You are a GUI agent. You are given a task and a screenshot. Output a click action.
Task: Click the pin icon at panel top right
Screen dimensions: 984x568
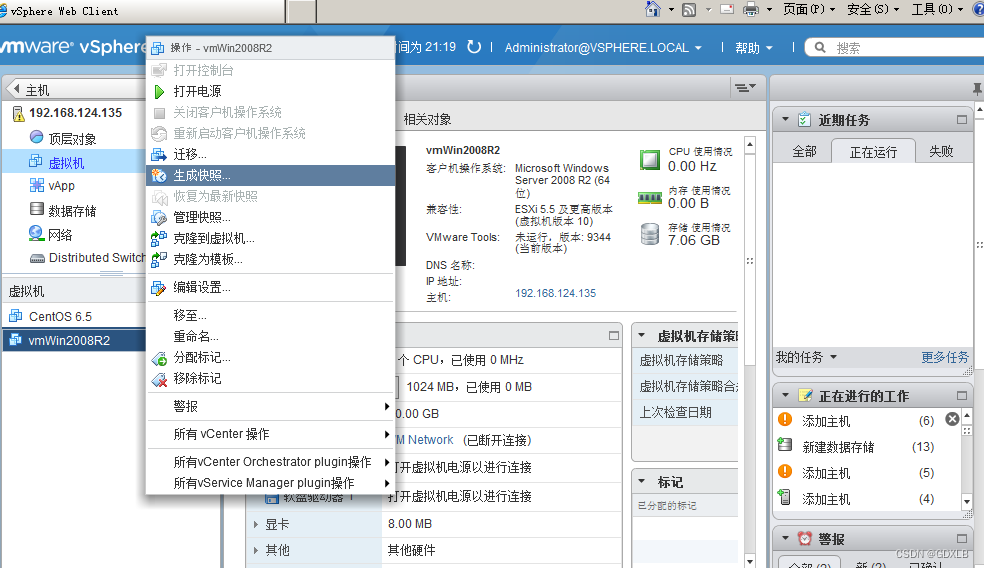click(x=977, y=89)
